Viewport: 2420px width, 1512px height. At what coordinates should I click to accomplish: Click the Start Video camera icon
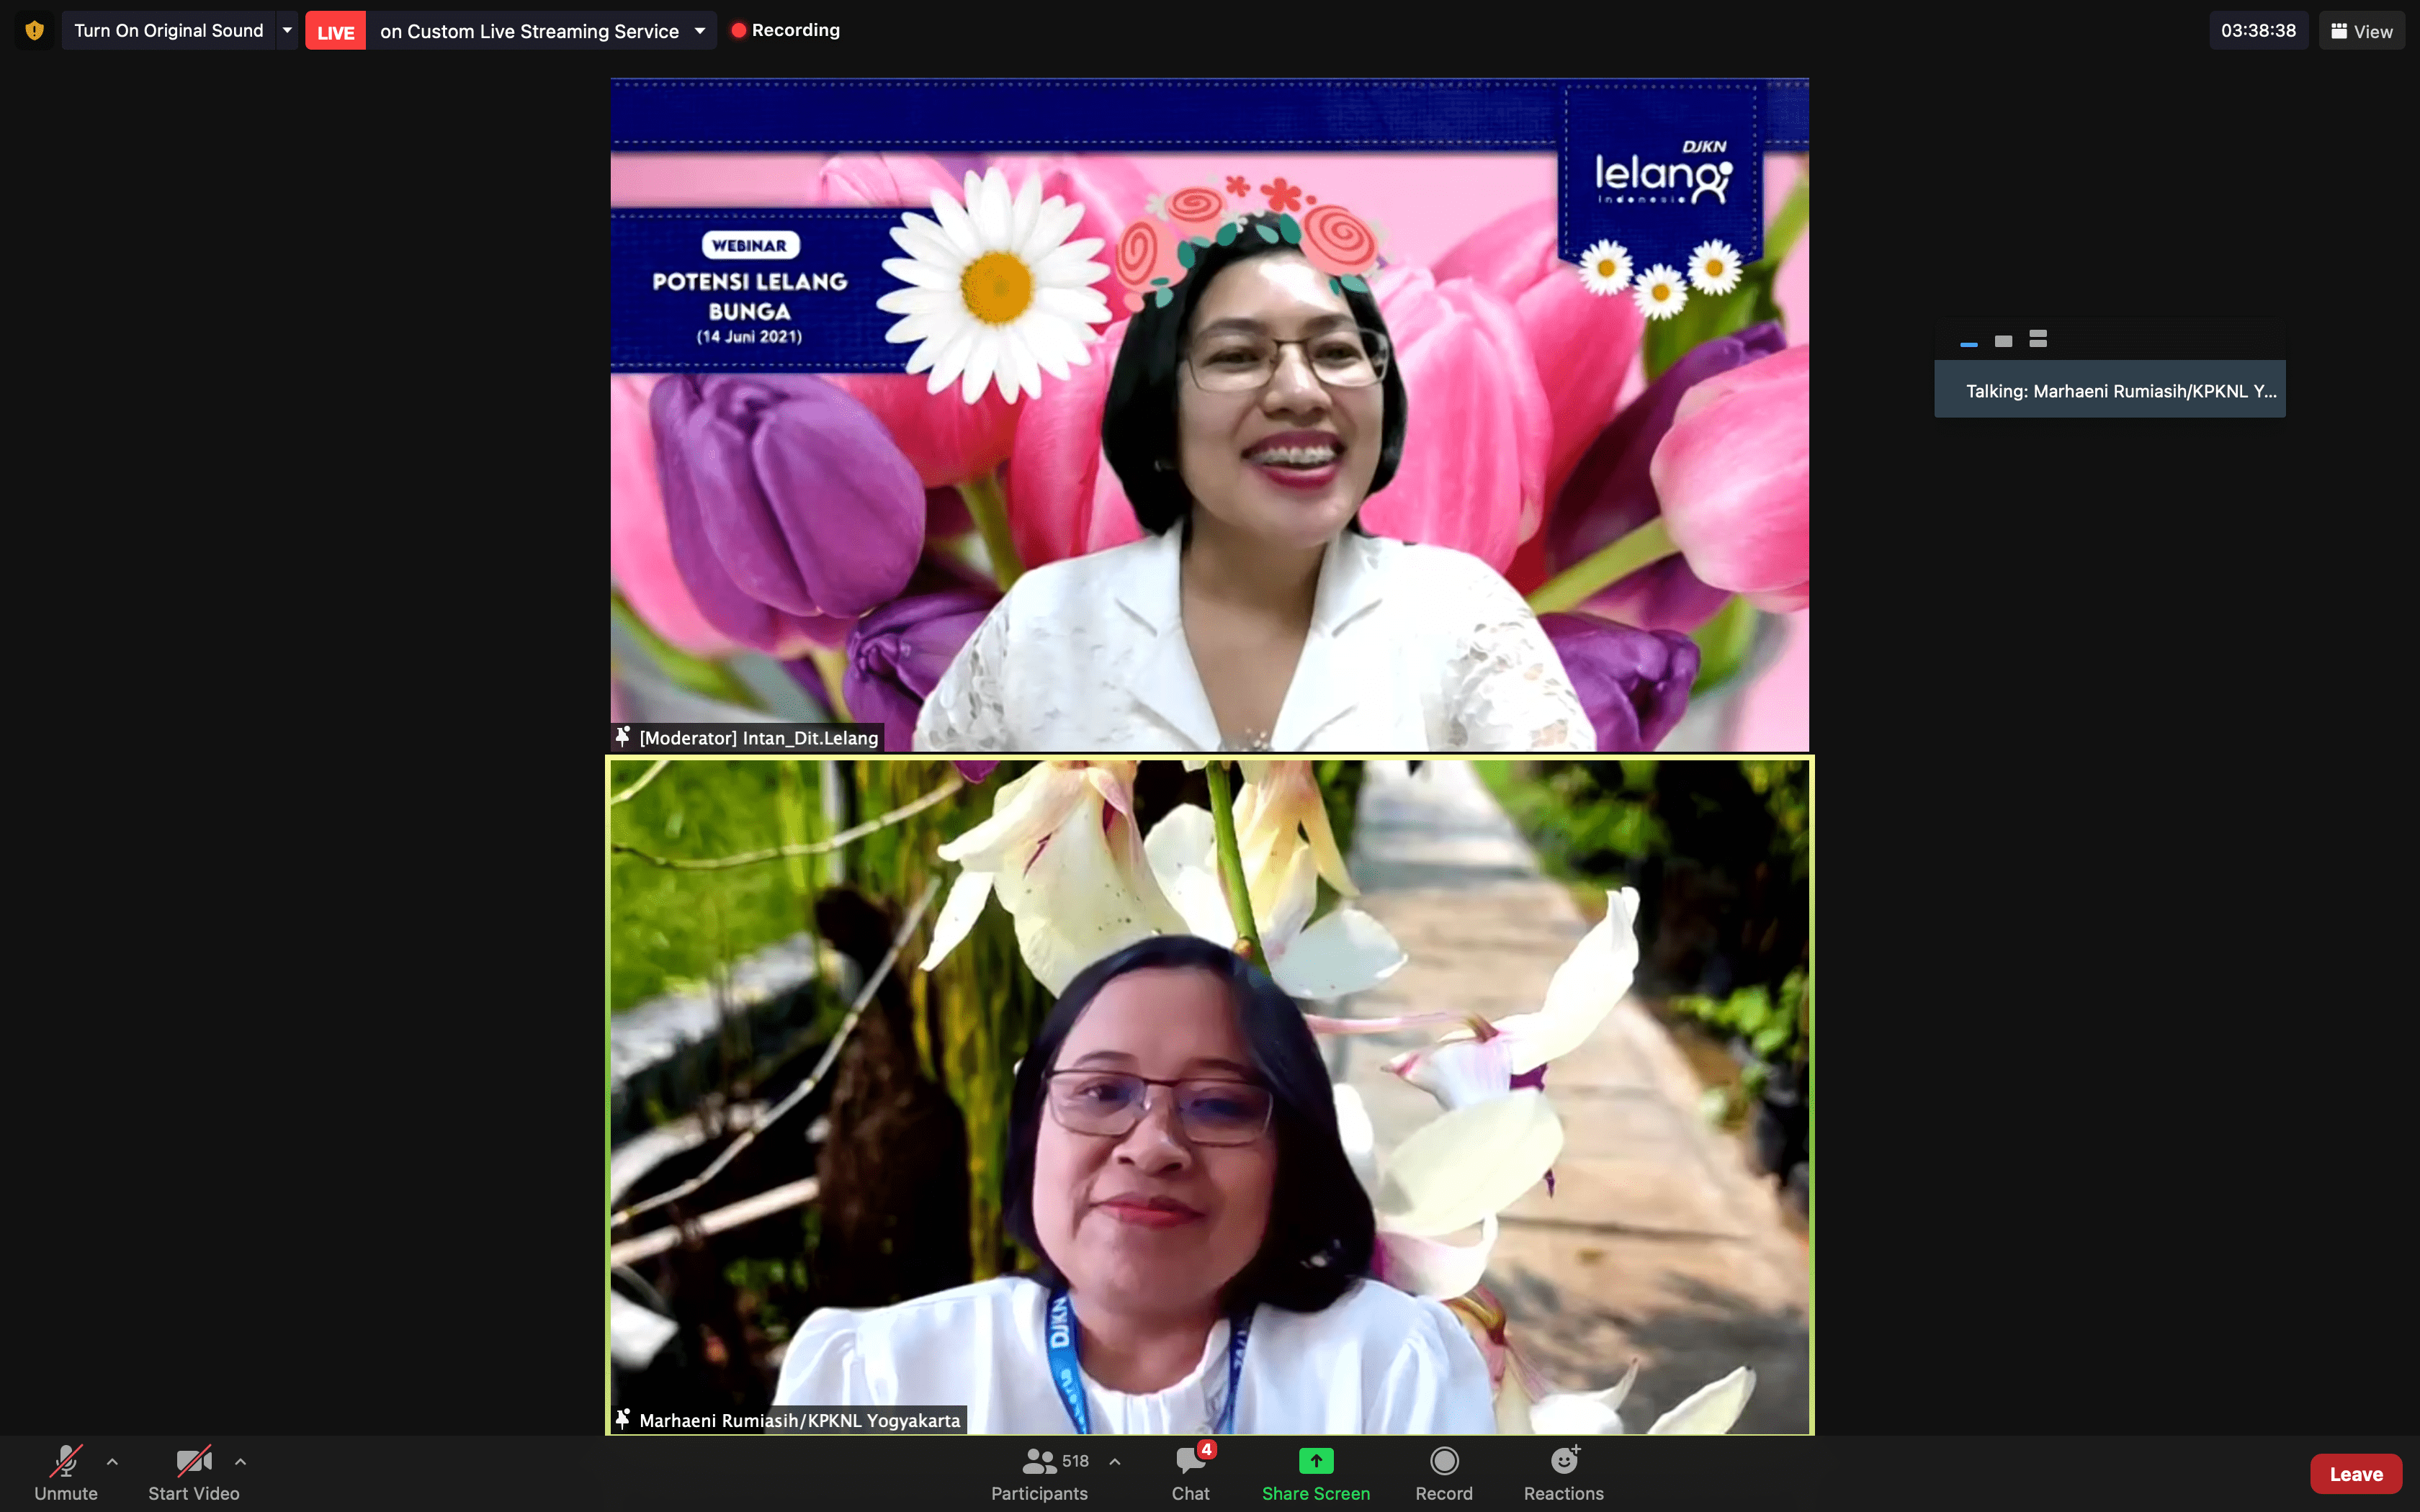point(193,1462)
